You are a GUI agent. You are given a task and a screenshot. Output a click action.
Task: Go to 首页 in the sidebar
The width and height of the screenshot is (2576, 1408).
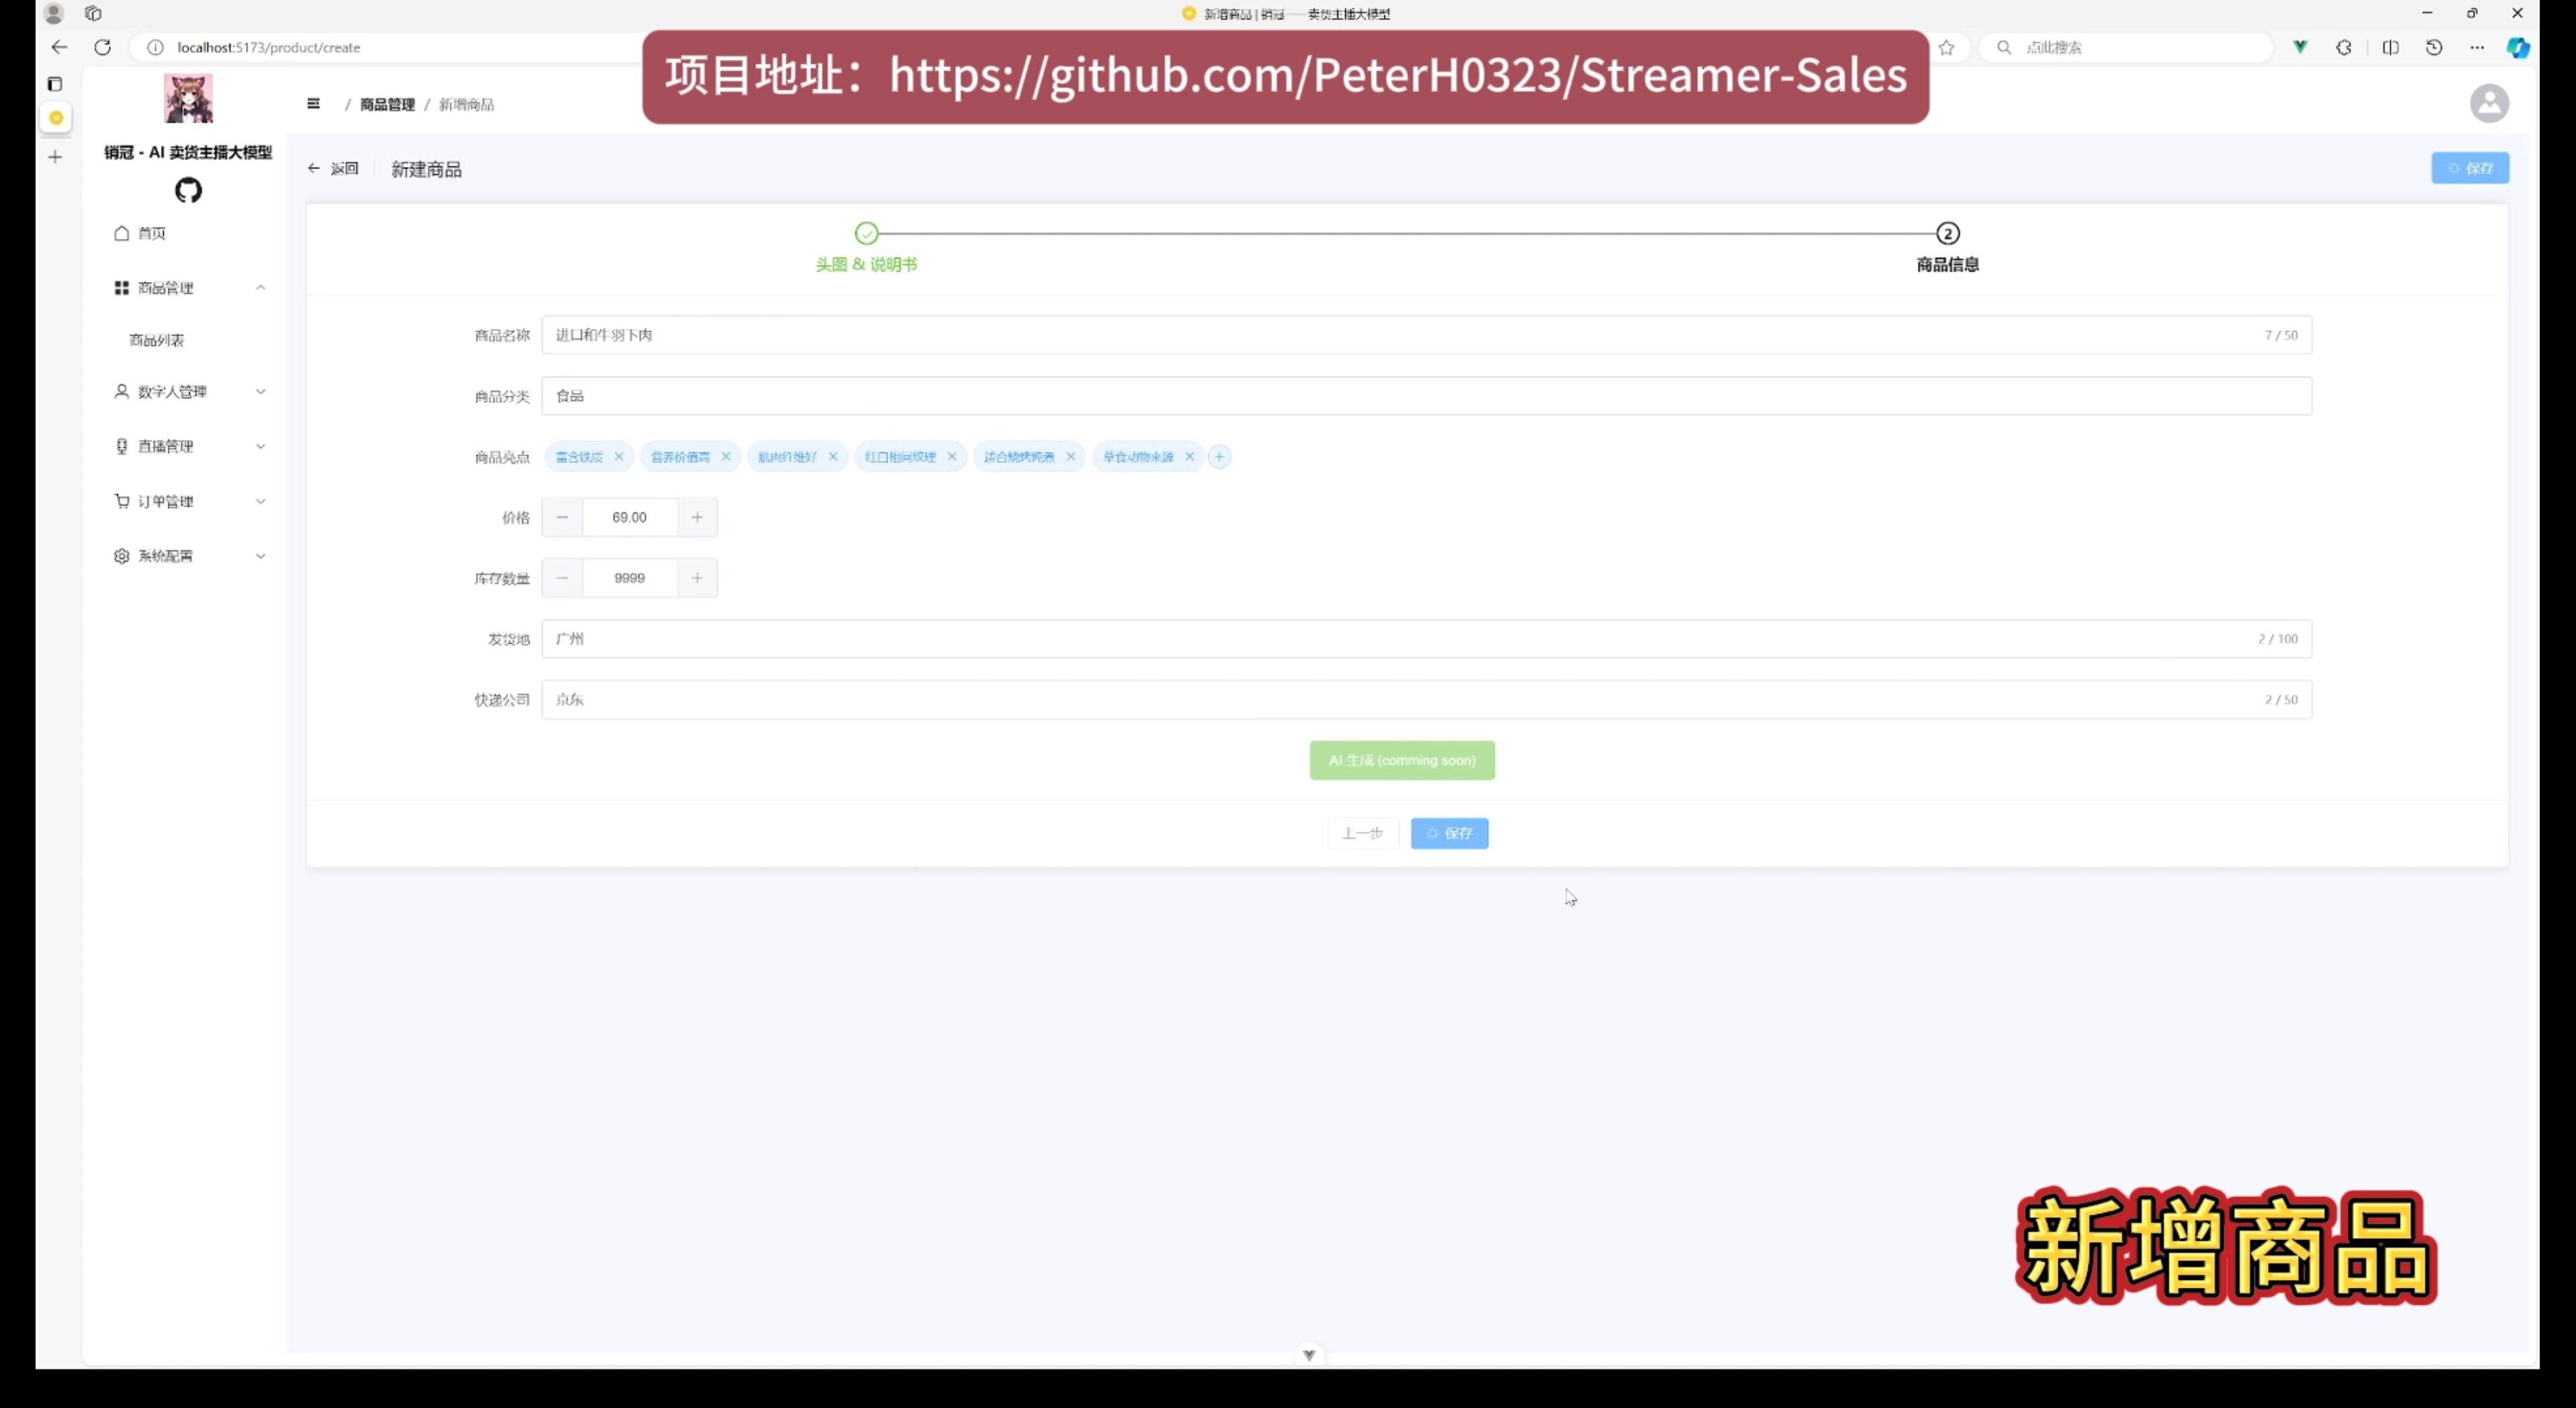(x=151, y=233)
